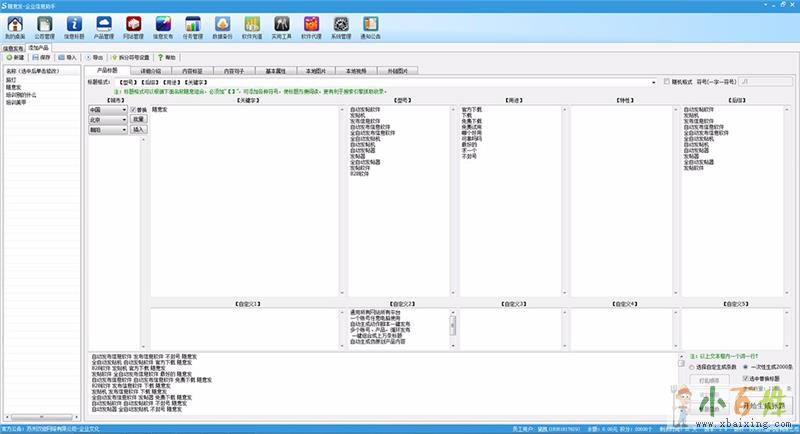800x434 pixels.
Task: Enable the 随机格式 checkbox
Action: tap(668, 82)
